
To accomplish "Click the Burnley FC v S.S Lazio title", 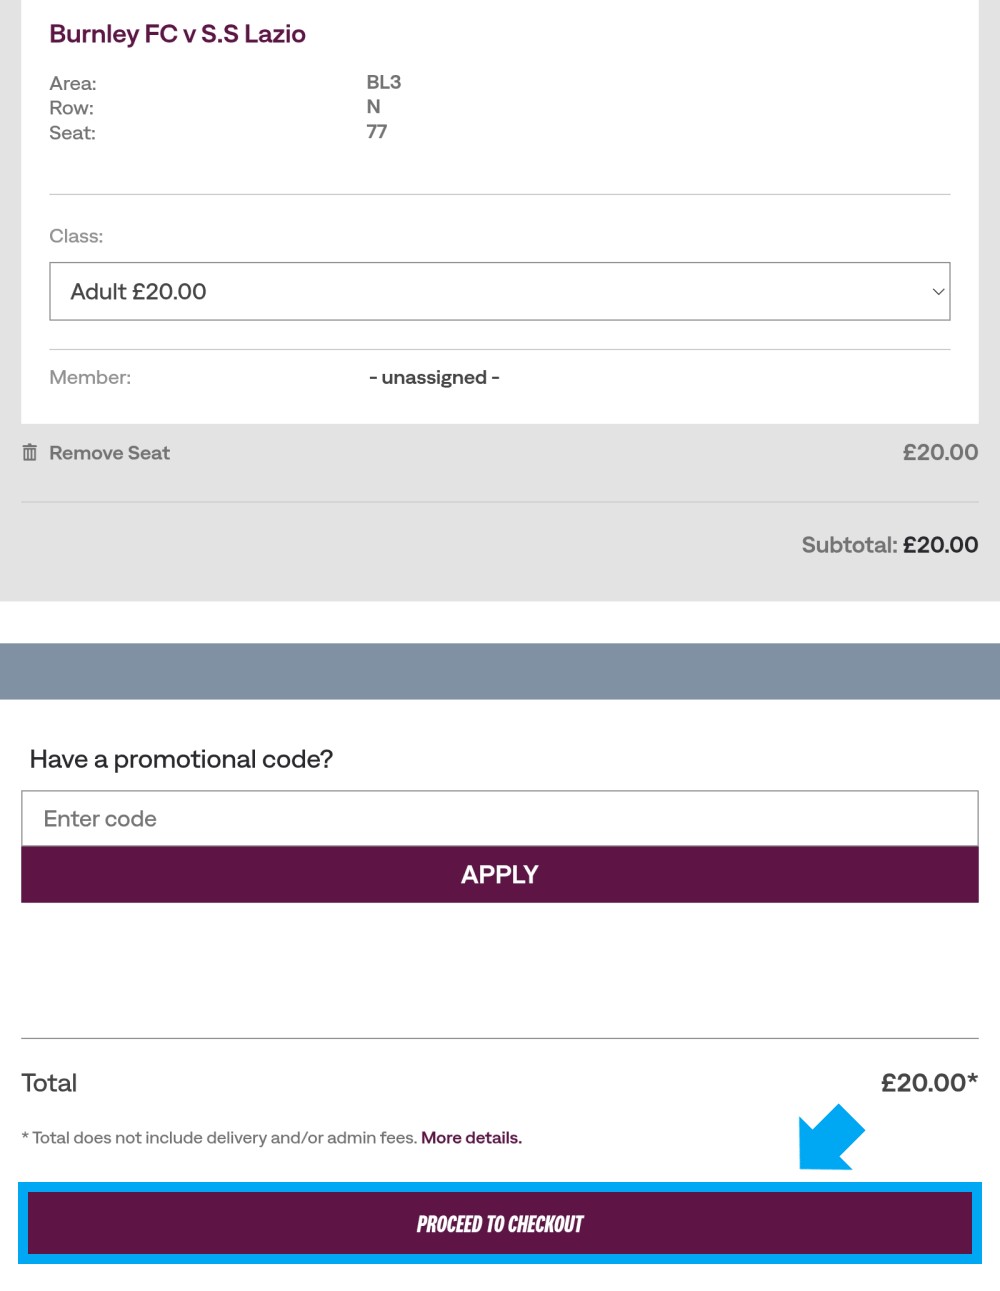I will point(177,34).
